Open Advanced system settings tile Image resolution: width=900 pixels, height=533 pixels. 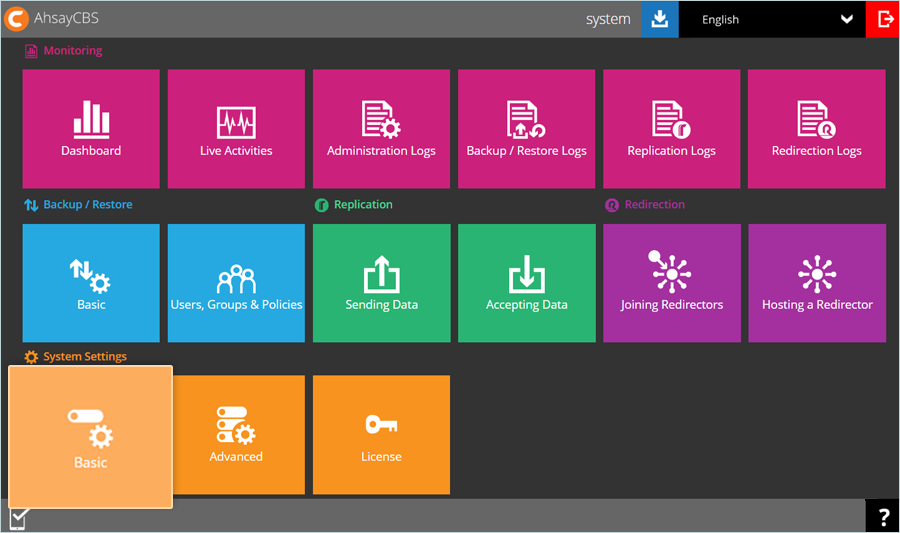(x=238, y=434)
